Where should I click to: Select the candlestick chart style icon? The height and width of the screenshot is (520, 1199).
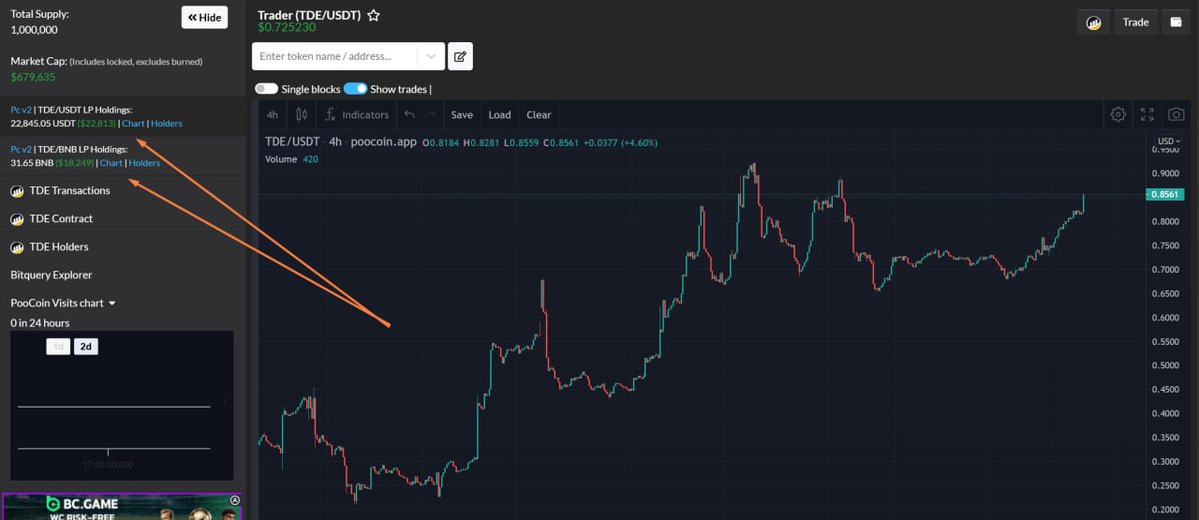301,115
